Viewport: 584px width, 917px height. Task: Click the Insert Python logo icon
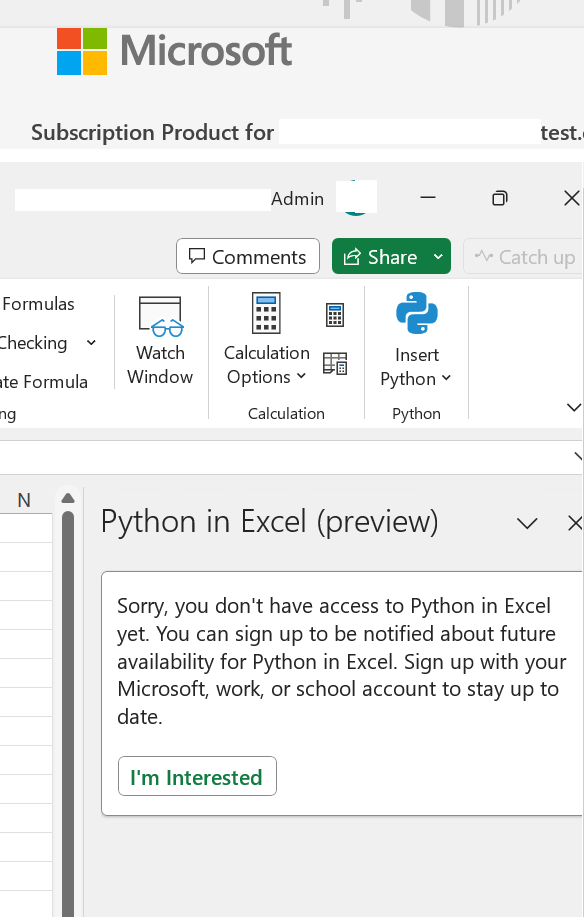pos(416,313)
